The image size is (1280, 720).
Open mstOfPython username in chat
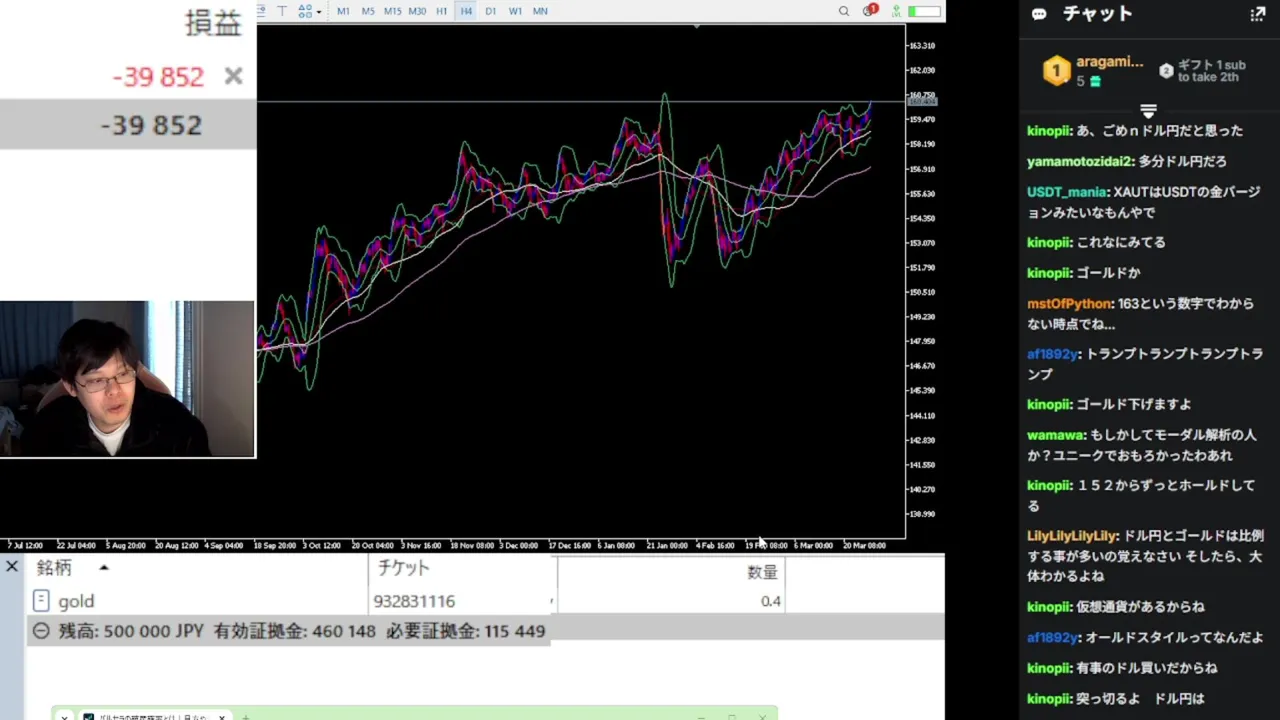[1069, 303]
